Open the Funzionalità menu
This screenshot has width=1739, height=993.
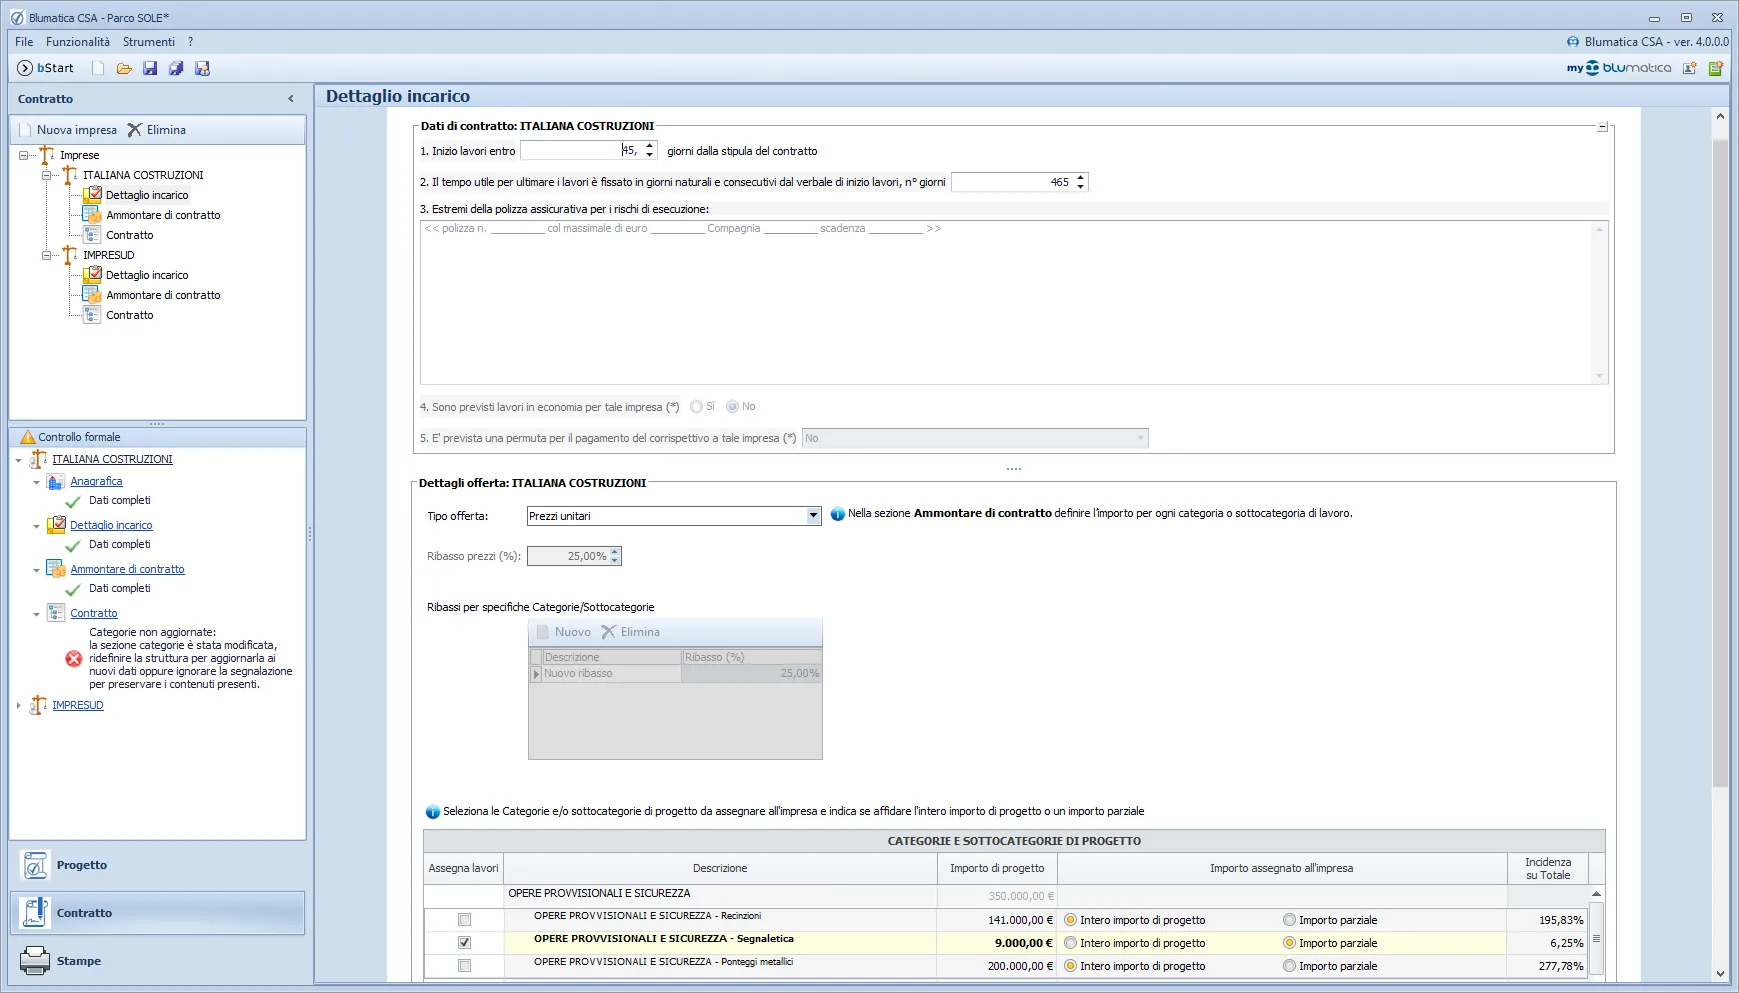click(x=78, y=42)
